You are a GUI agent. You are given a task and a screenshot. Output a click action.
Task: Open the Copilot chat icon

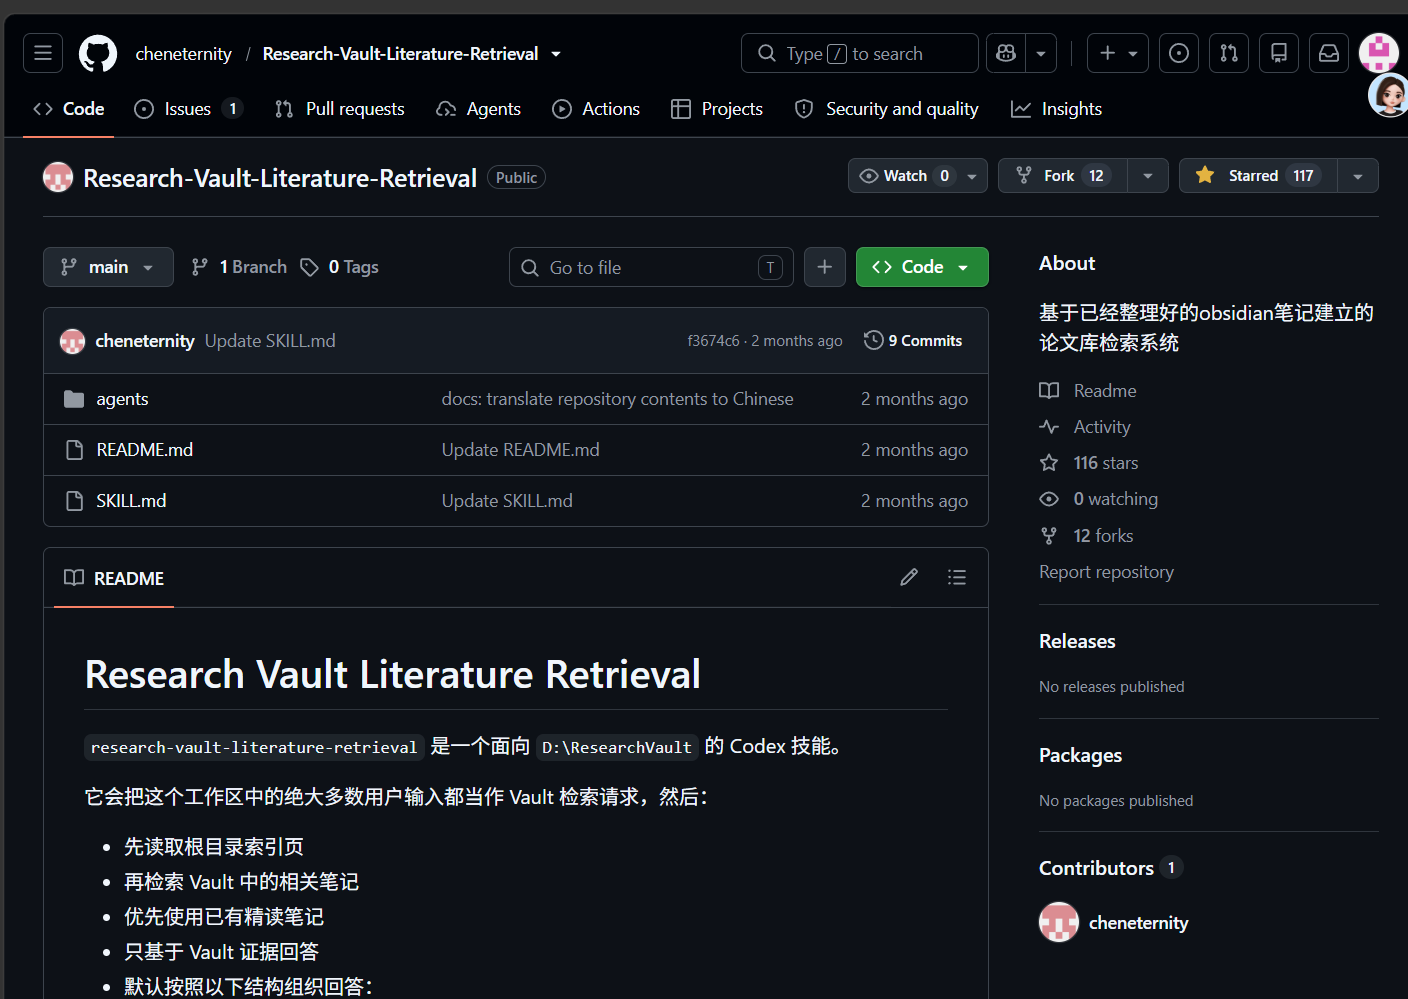point(1006,53)
